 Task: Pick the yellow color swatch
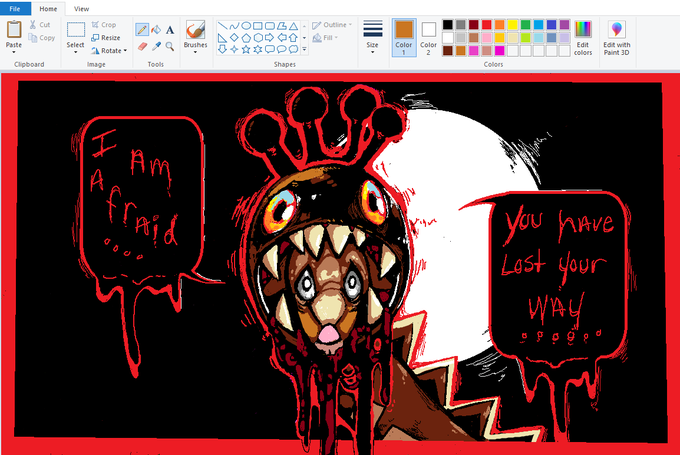(513, 25)
